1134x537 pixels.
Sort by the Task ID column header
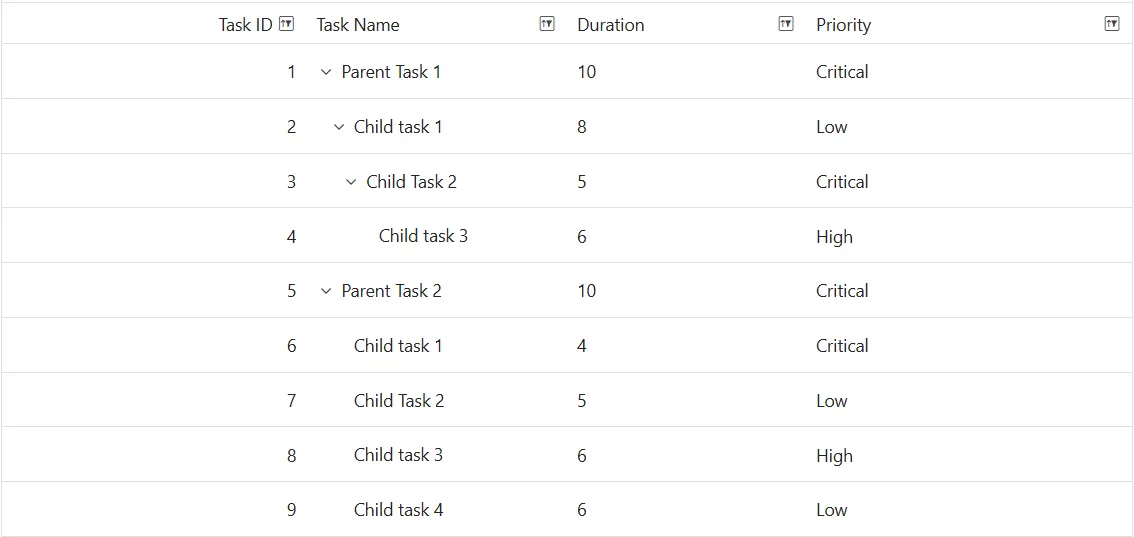245,25
